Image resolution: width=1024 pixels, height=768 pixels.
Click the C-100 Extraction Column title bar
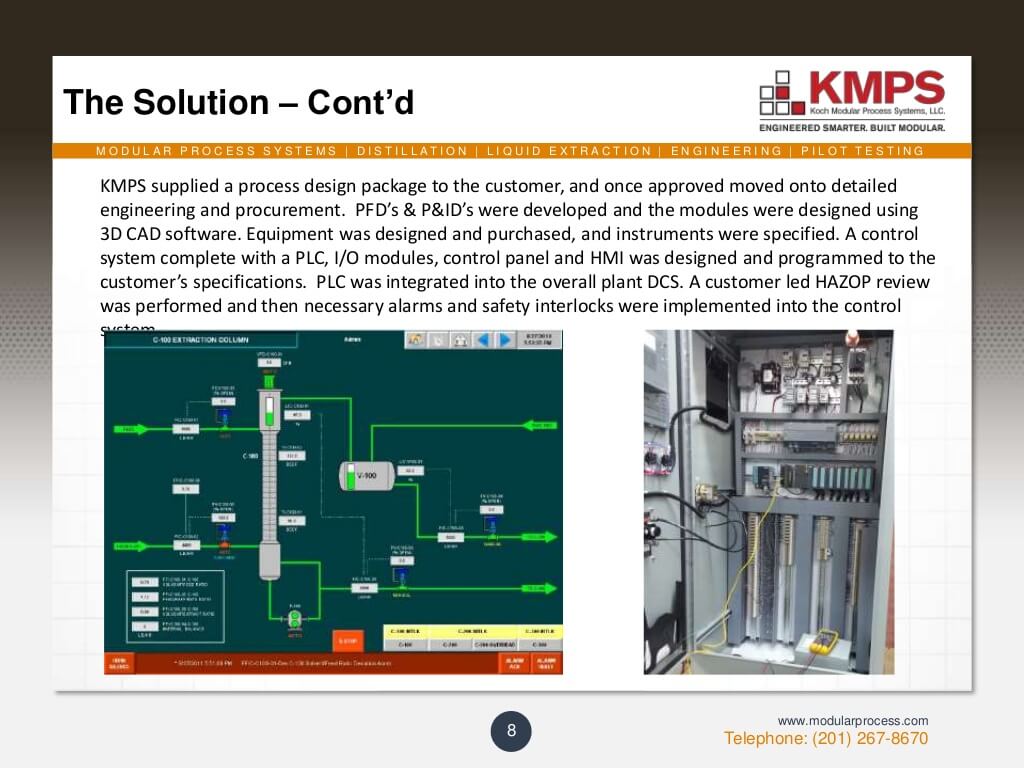coord(200,340)
